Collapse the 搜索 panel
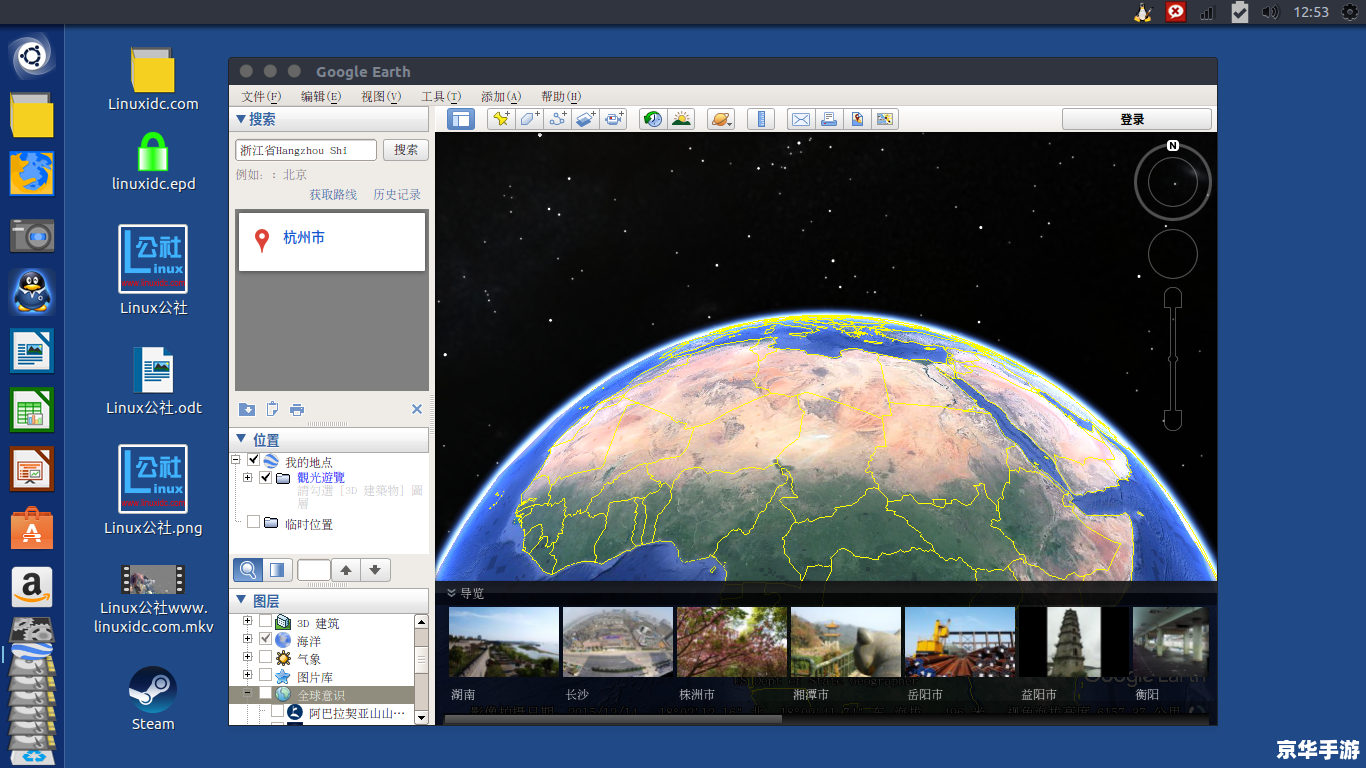 click(241, 119)
